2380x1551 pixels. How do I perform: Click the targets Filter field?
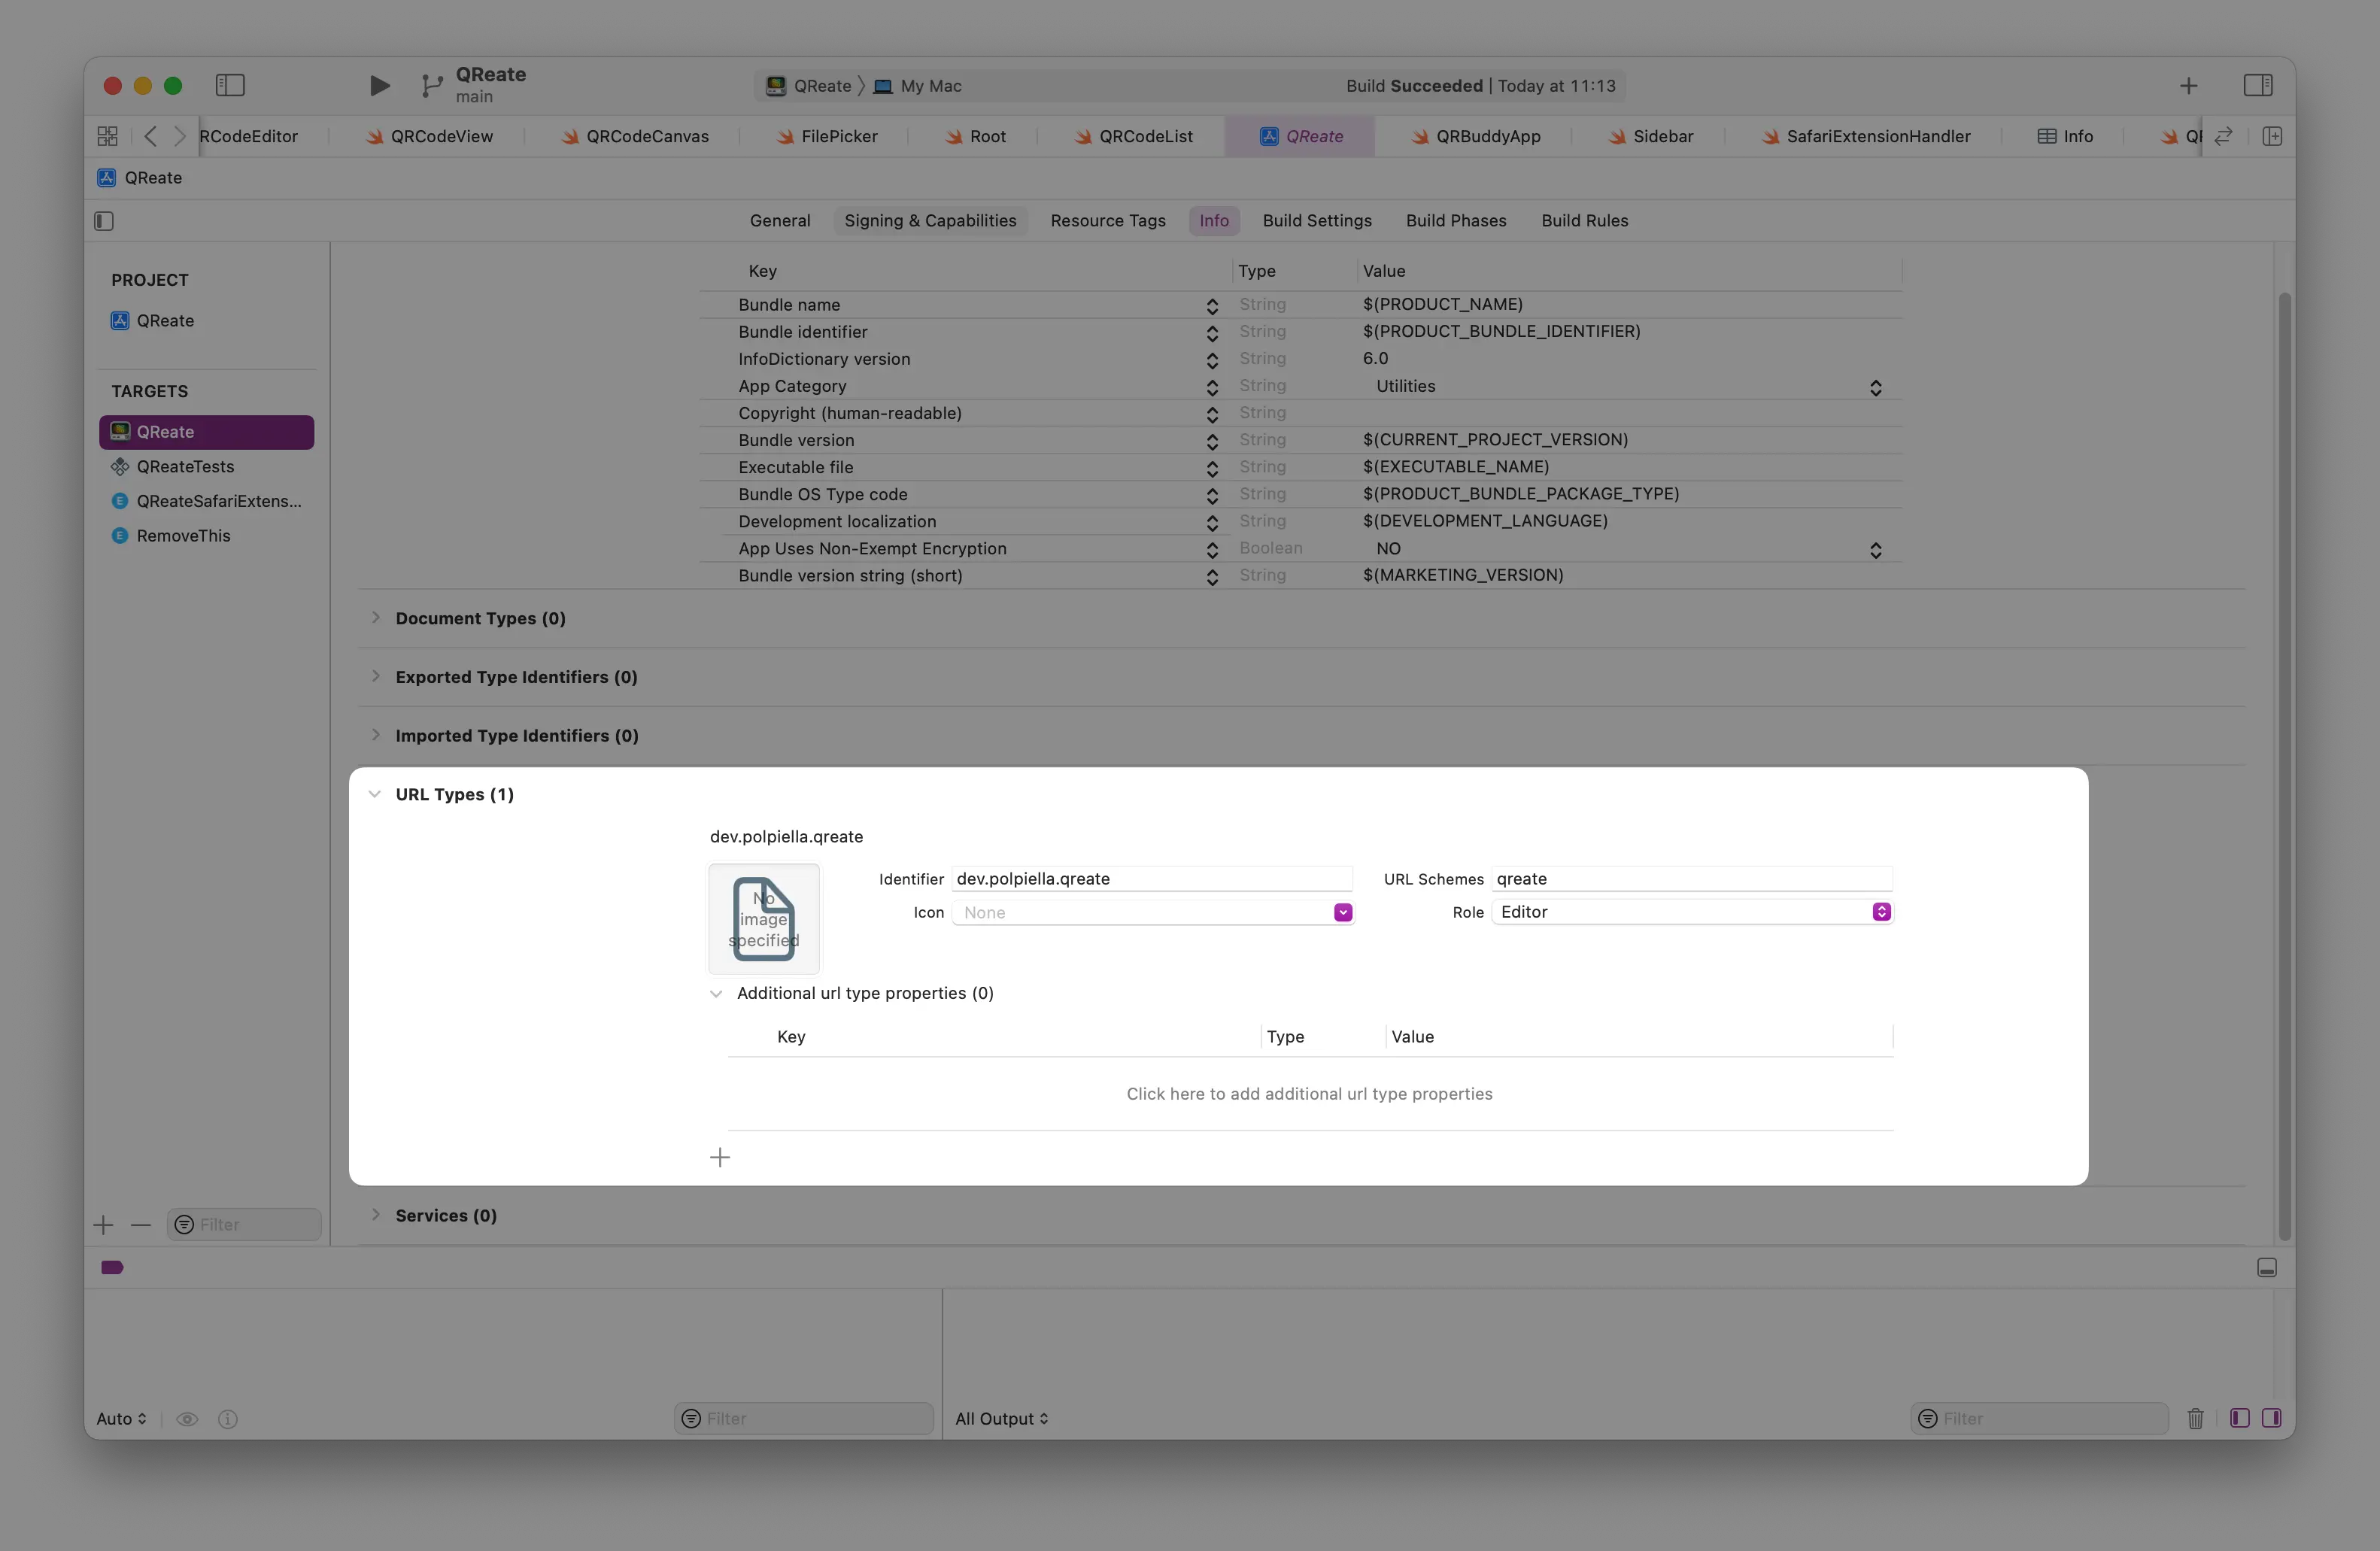click(x=244, y=1225)
